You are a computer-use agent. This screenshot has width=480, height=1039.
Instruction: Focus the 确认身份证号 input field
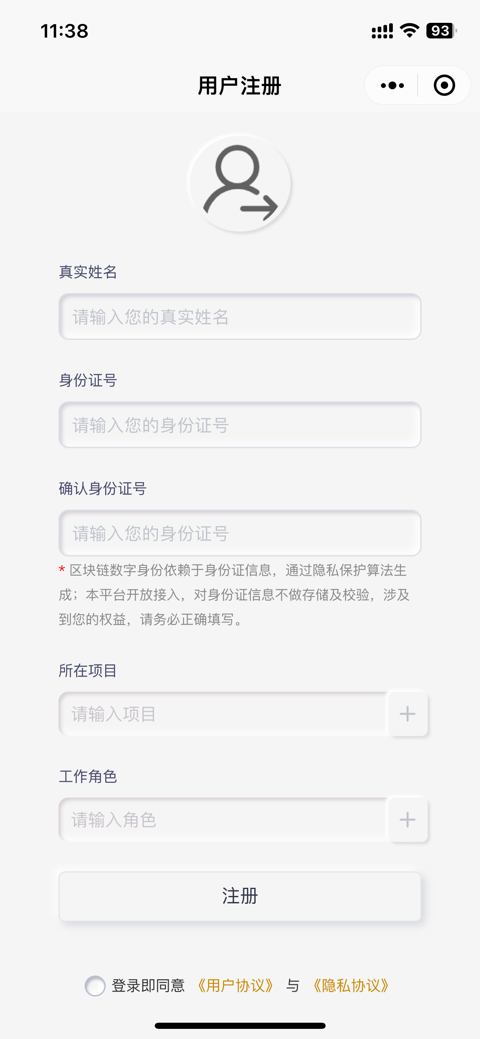[x=240, y=533]
